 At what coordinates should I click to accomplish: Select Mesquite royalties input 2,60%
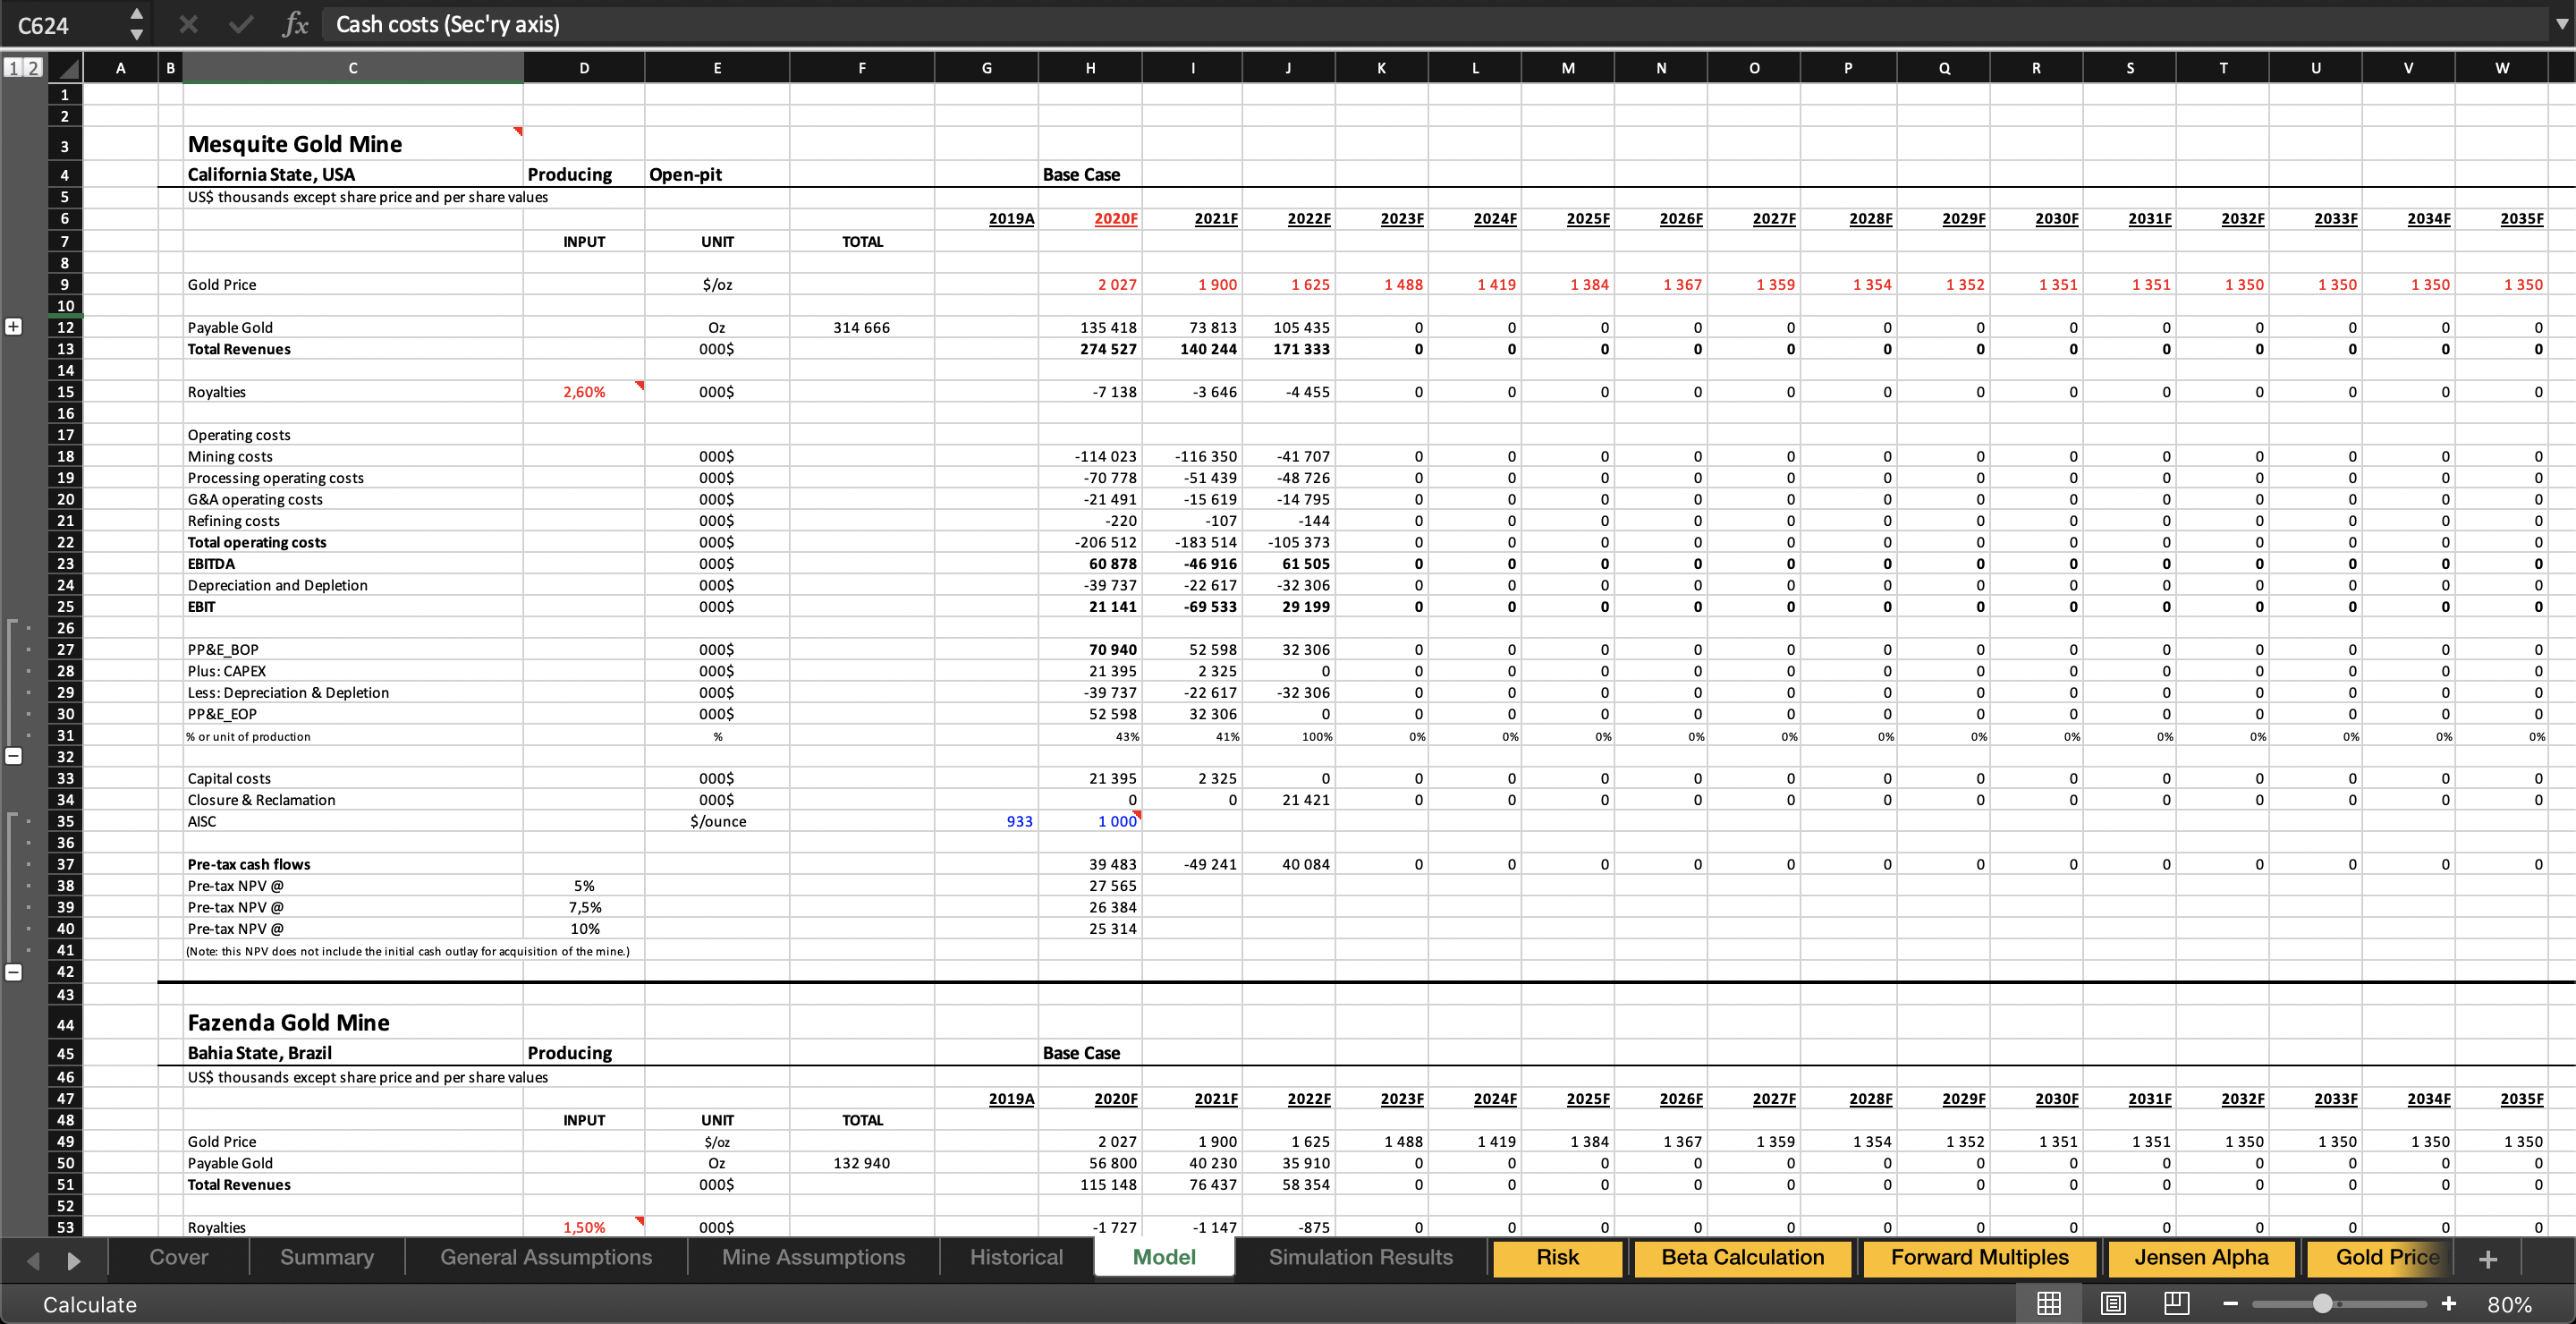tap(584, 392)
